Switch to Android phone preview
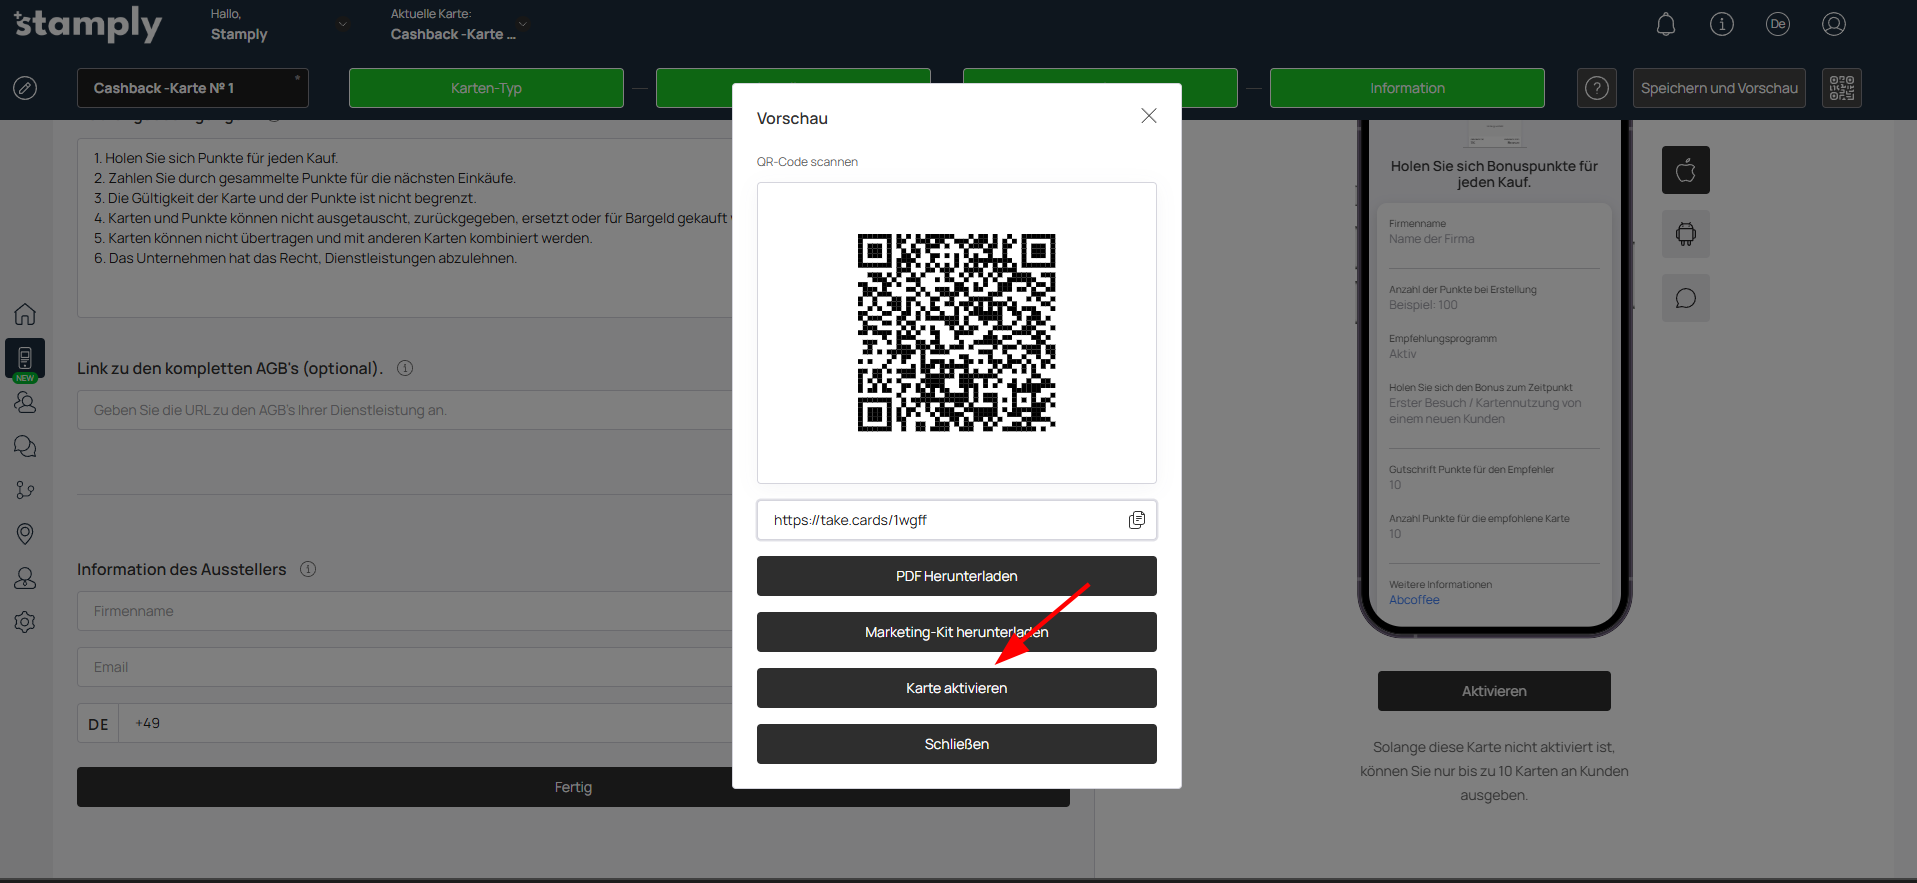 (x=1685, y=234)
